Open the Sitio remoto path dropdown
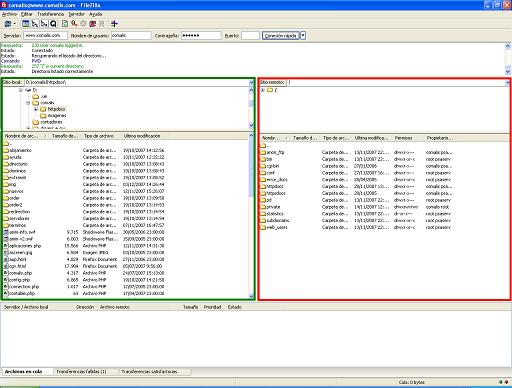The image size is (512, 388). 508,82
